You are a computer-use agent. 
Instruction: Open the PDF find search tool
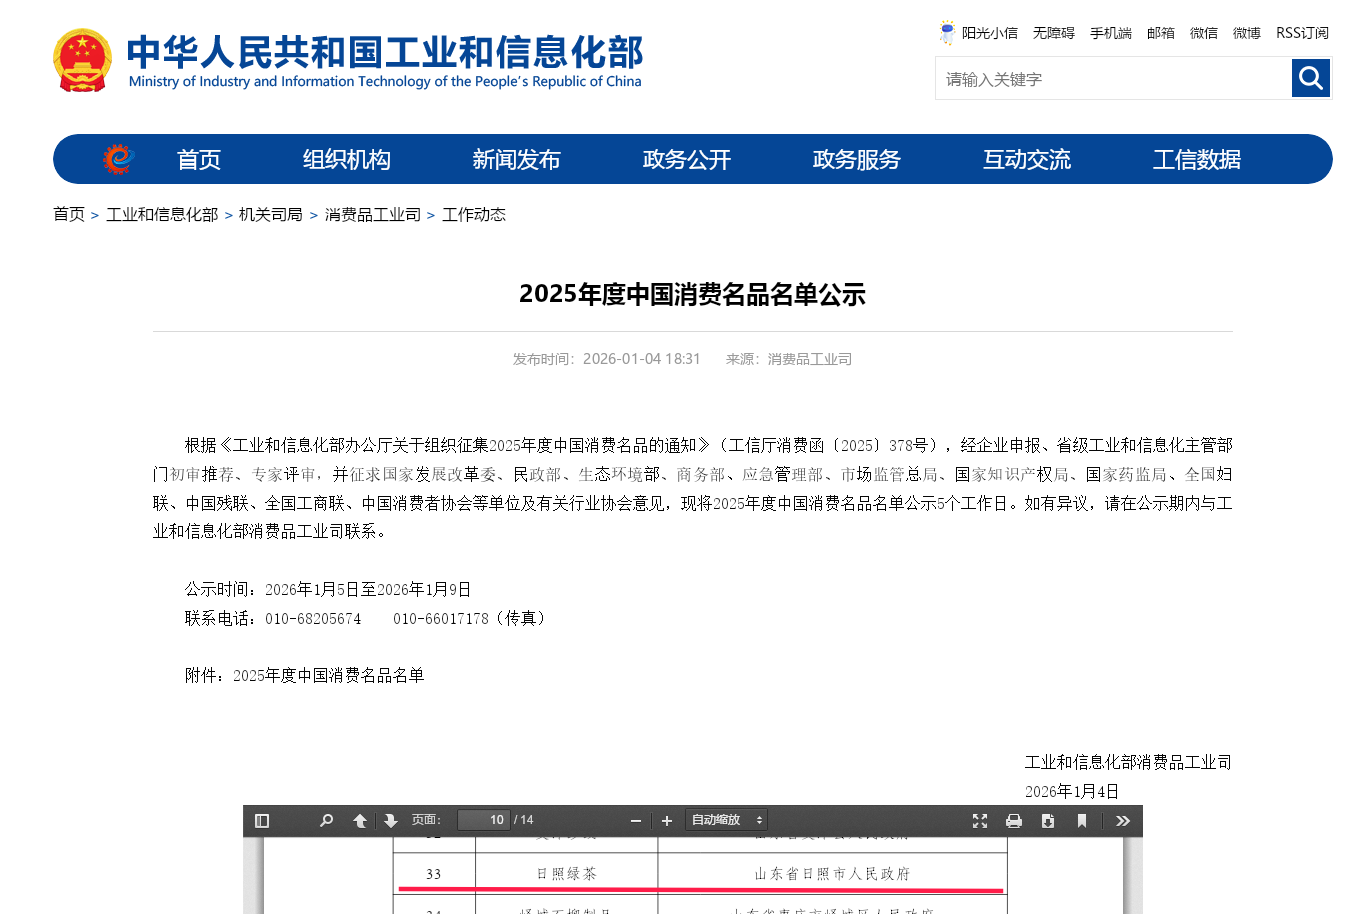point(326,821)
